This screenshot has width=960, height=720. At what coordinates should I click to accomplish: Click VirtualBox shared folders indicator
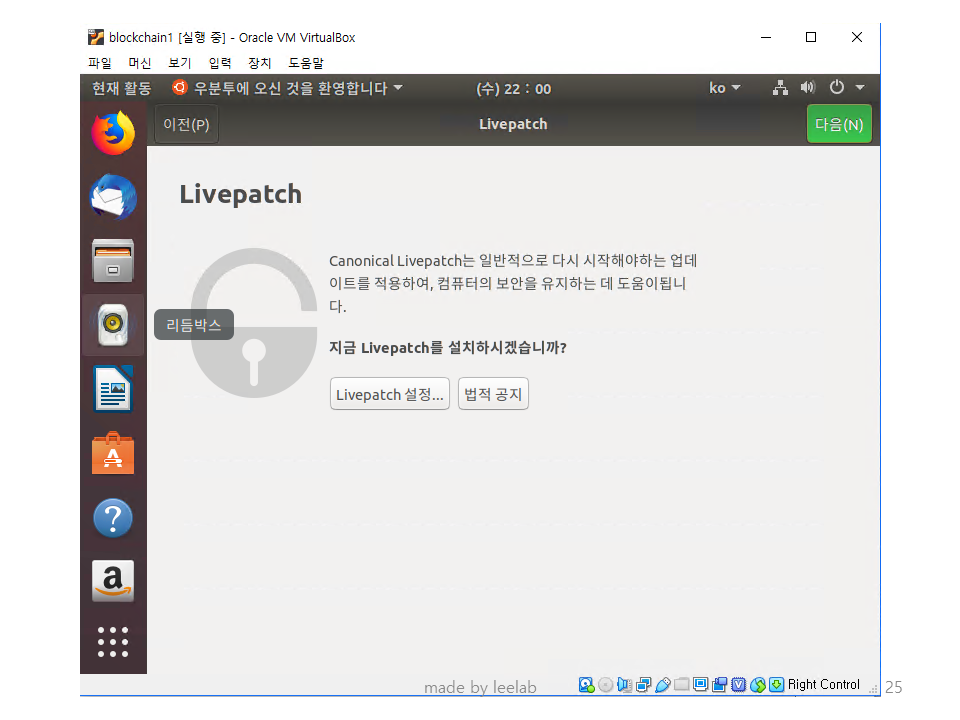681,684
